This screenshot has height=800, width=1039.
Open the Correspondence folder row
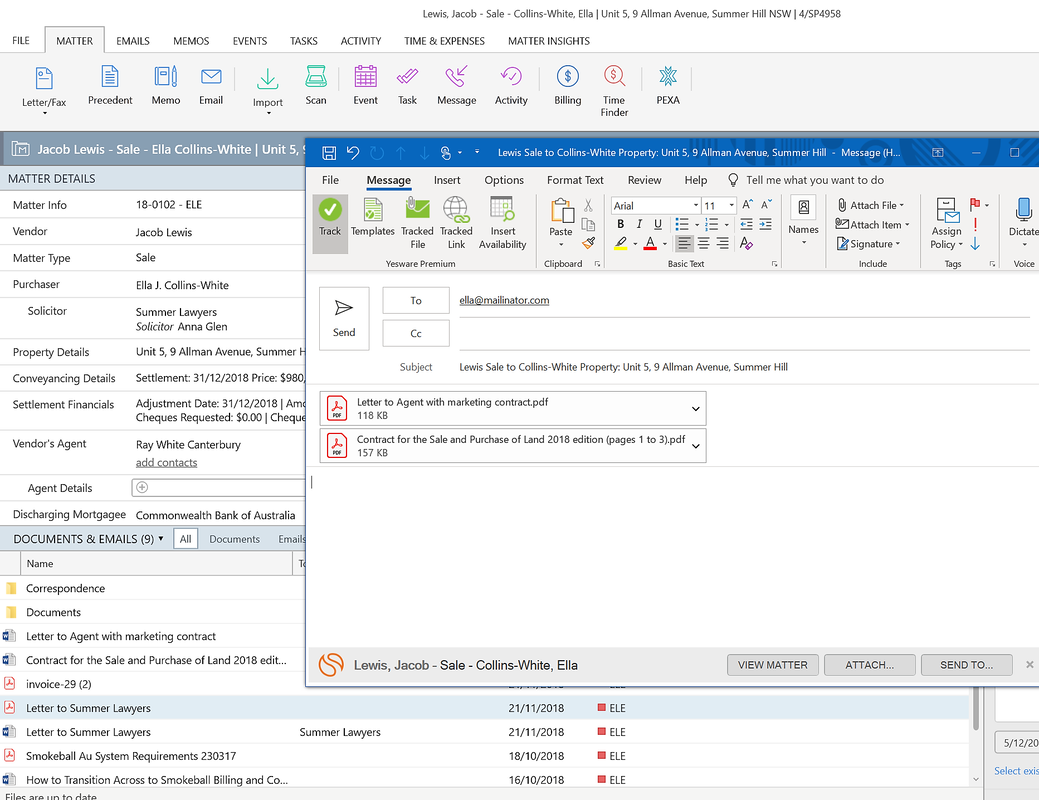tap(152, 588)
